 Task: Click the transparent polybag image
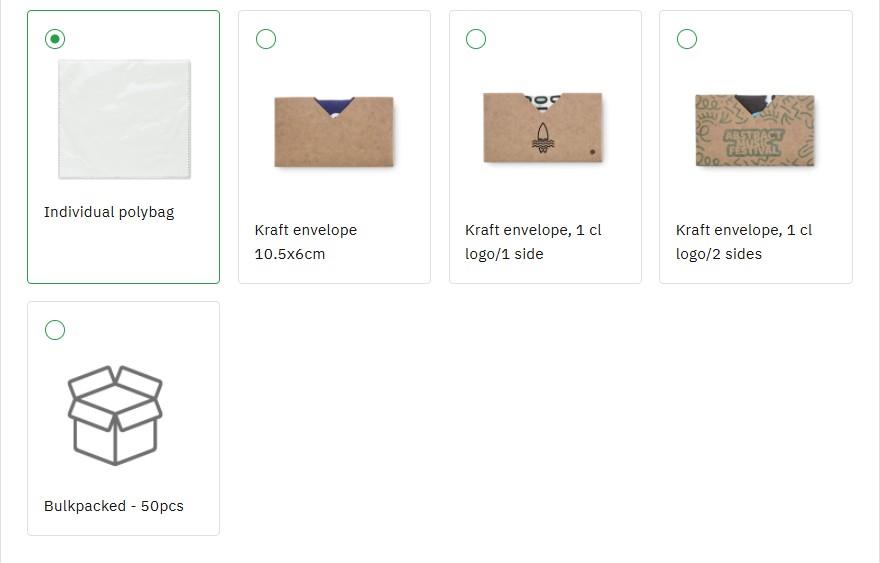point(123,119)
